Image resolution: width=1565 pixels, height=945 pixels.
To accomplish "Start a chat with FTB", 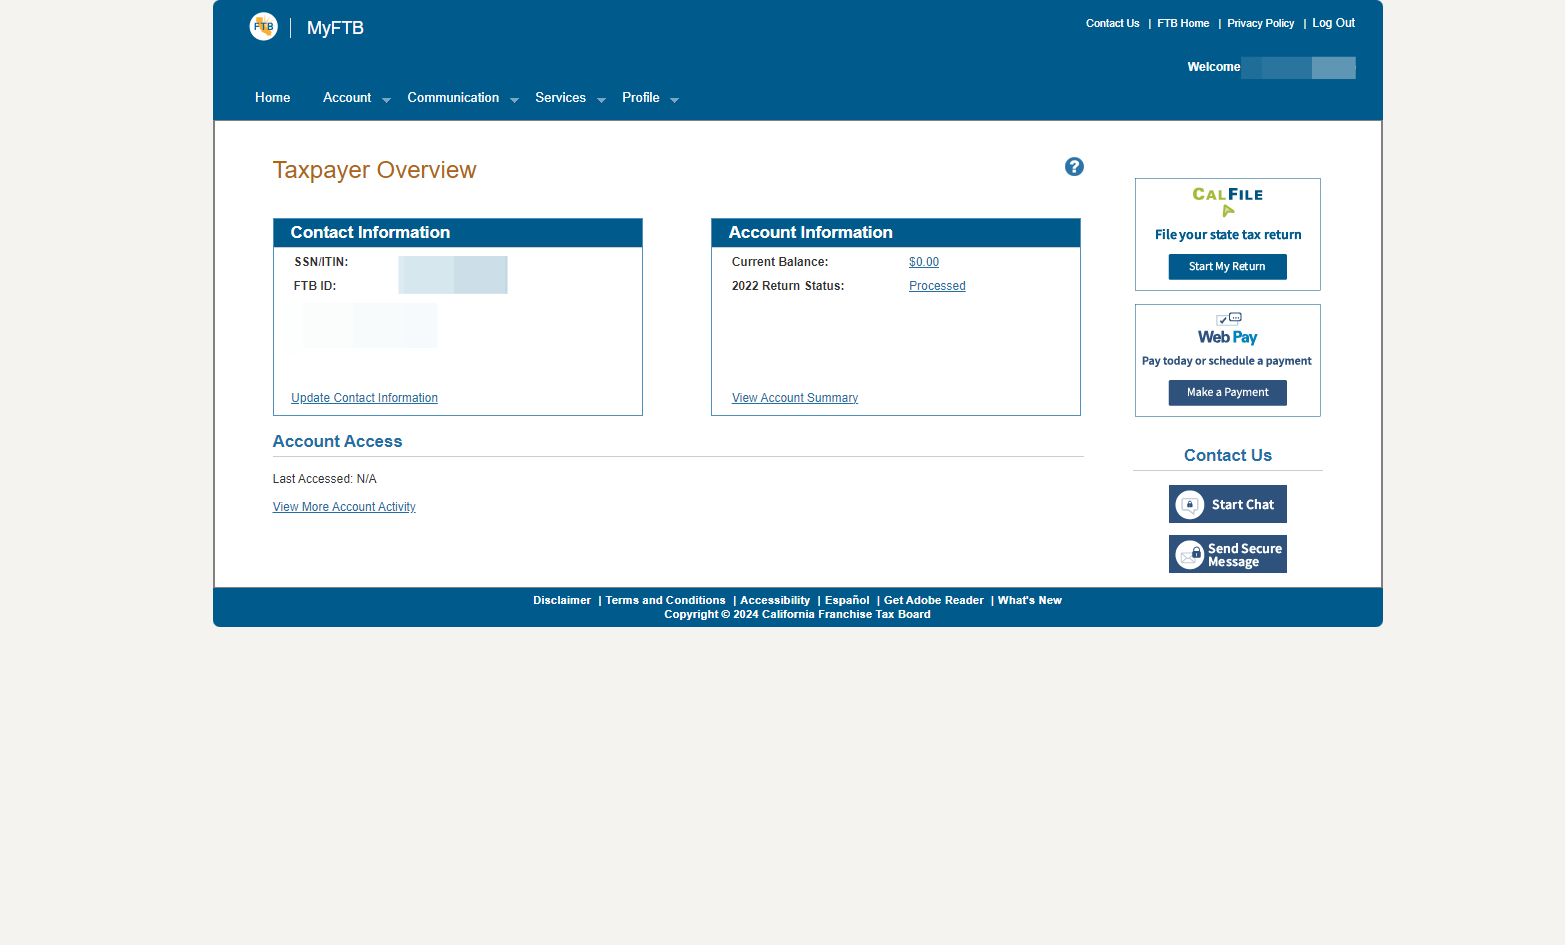I will [1228, 504].
